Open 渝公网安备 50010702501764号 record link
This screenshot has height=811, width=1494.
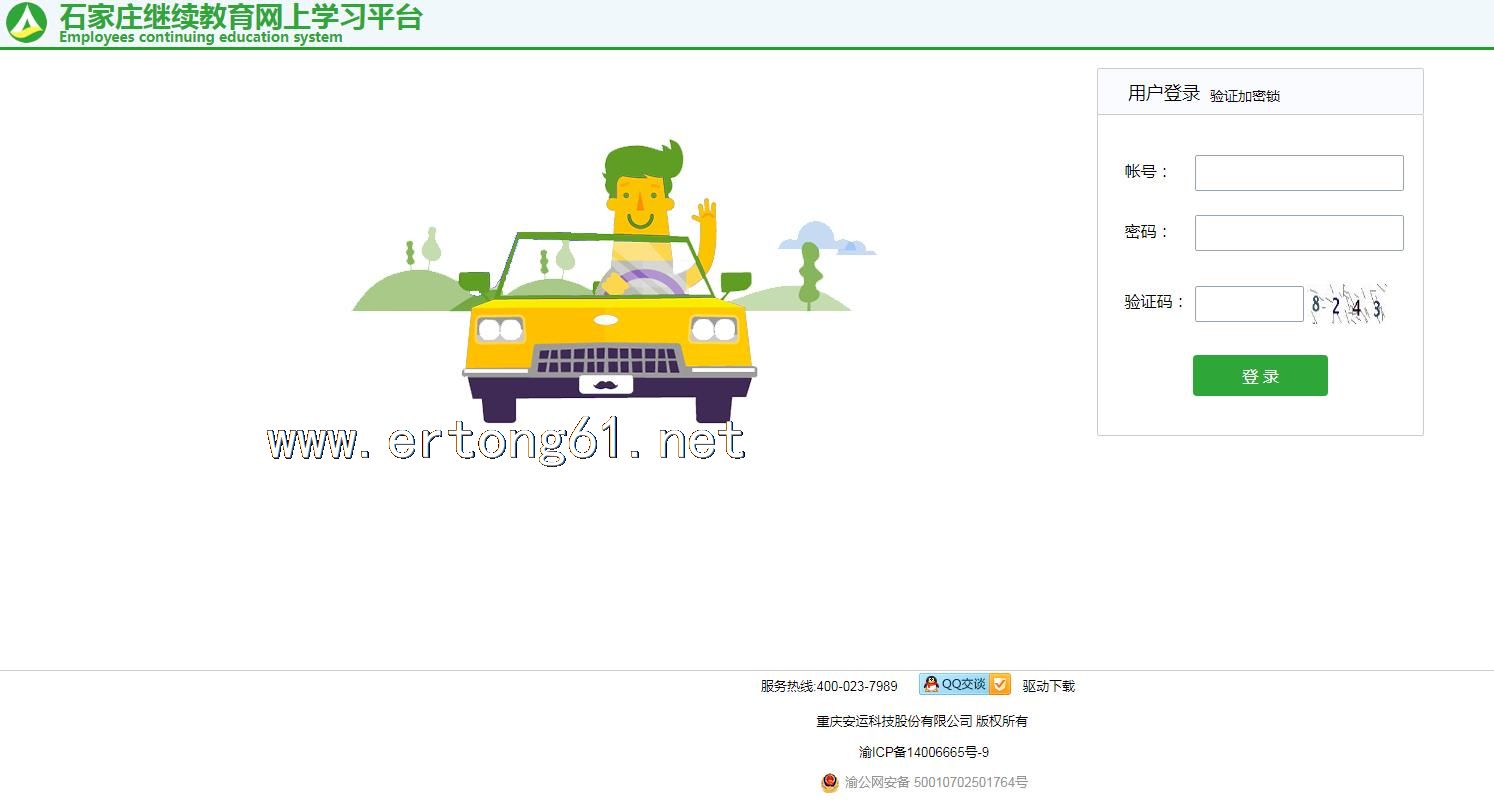(x=935, y=783)
